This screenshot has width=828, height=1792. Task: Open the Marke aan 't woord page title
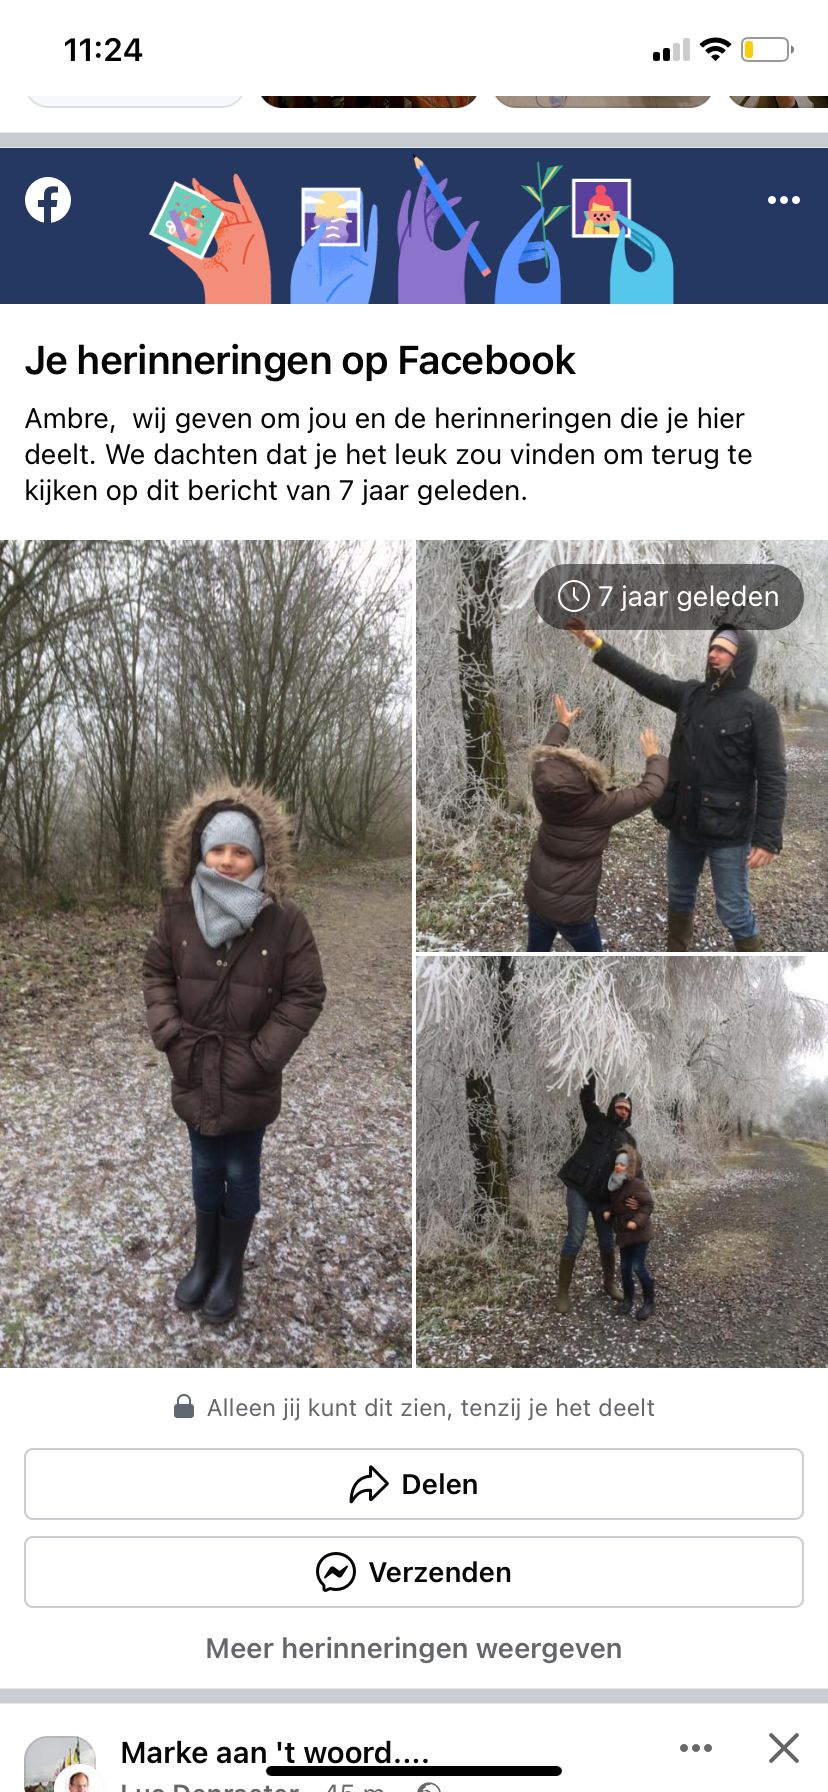275,1753
